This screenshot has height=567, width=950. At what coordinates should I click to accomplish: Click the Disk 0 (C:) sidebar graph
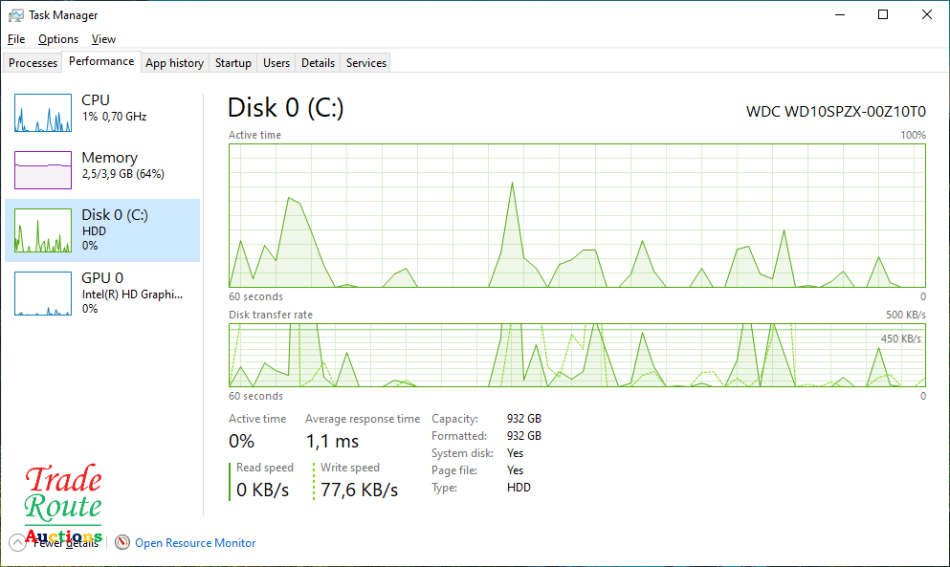pos(43,231)
